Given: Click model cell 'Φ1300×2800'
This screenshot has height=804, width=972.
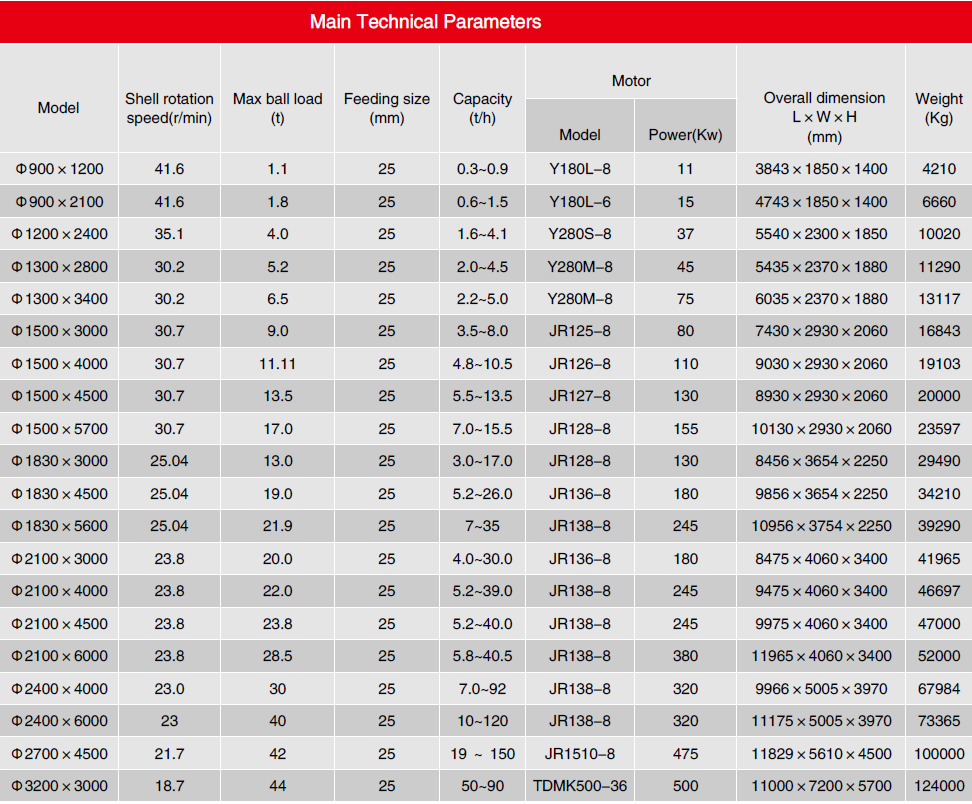Looking at the screenshot, I should pyautogui.click(x=59, y=267).
